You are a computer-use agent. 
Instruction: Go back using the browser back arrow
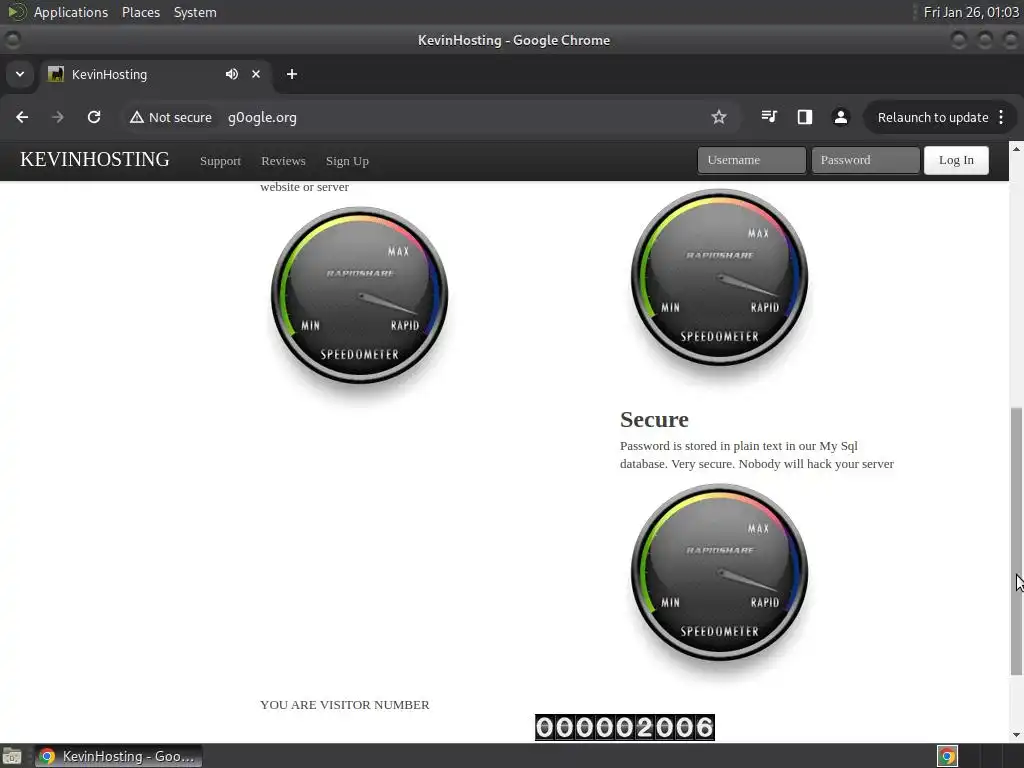pos(22,118)
